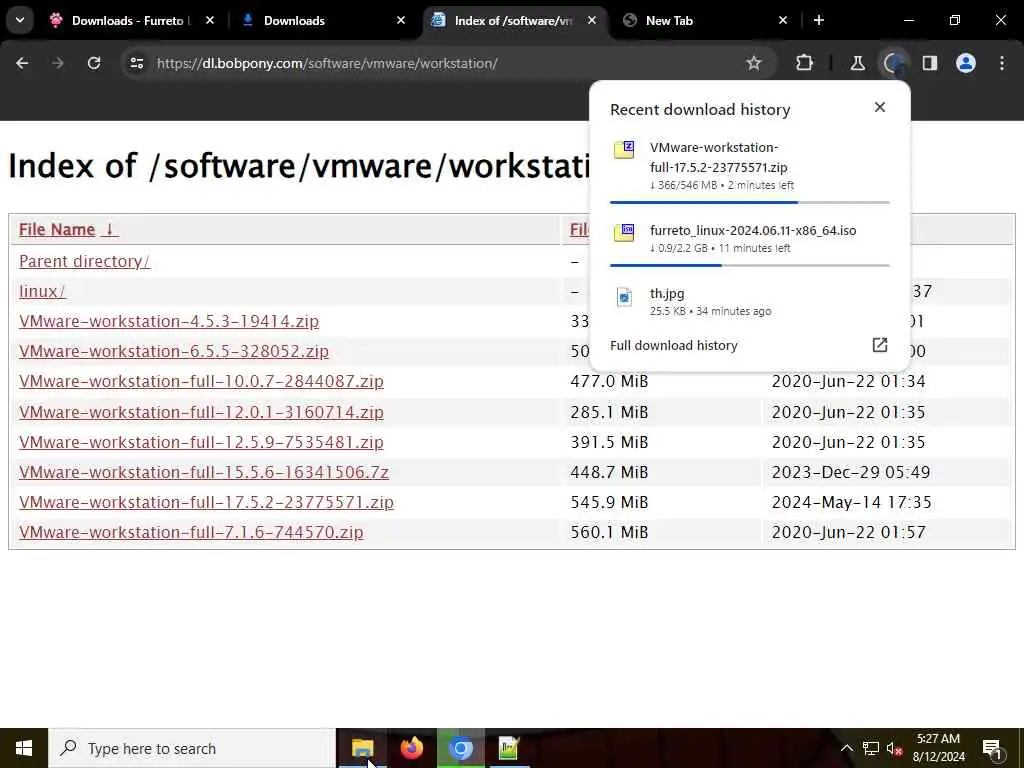Open Chrome three-dot menu

pyautogui.click(x=1002, y=63)
